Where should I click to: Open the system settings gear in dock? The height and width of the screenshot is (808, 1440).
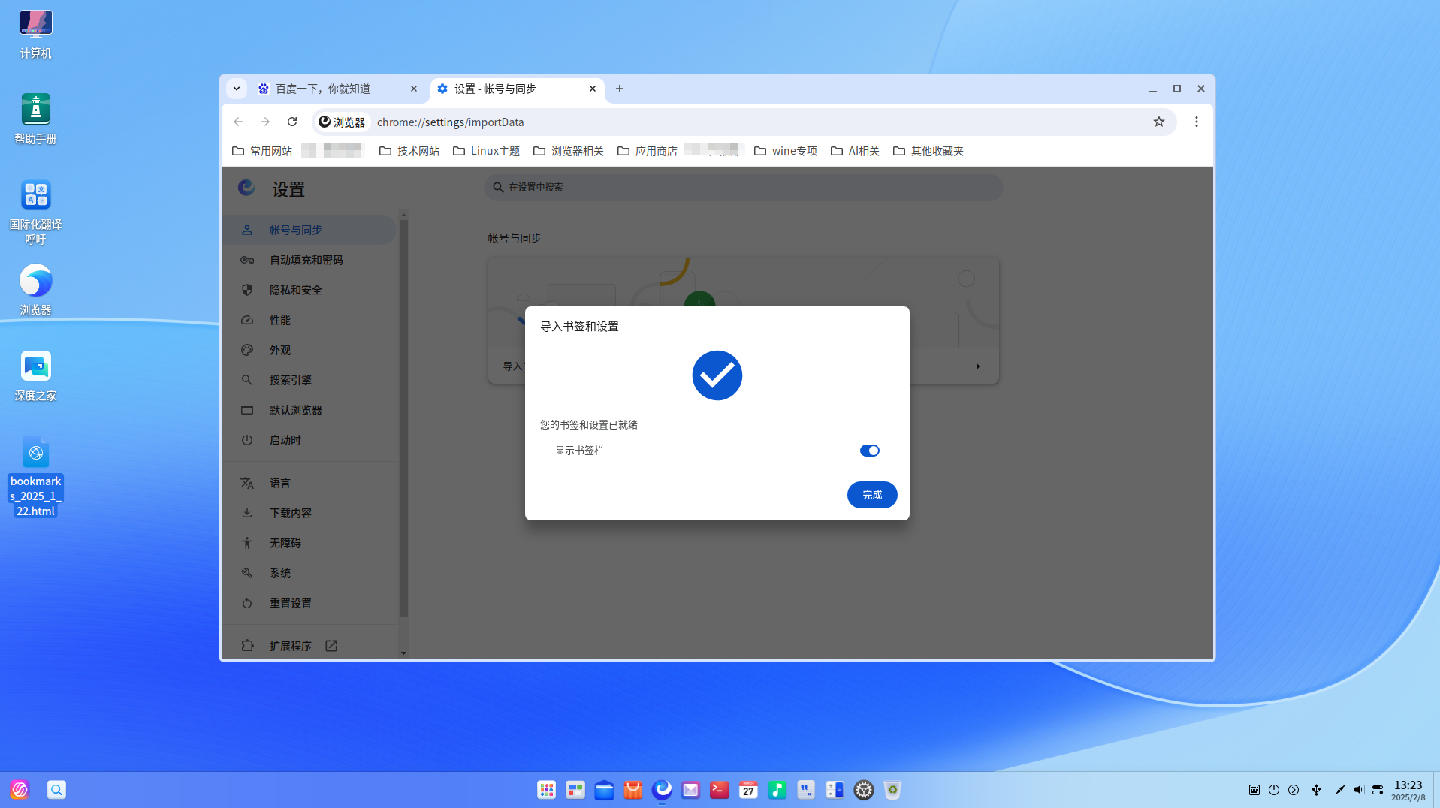pyautogui.click(x=864, y=790)
